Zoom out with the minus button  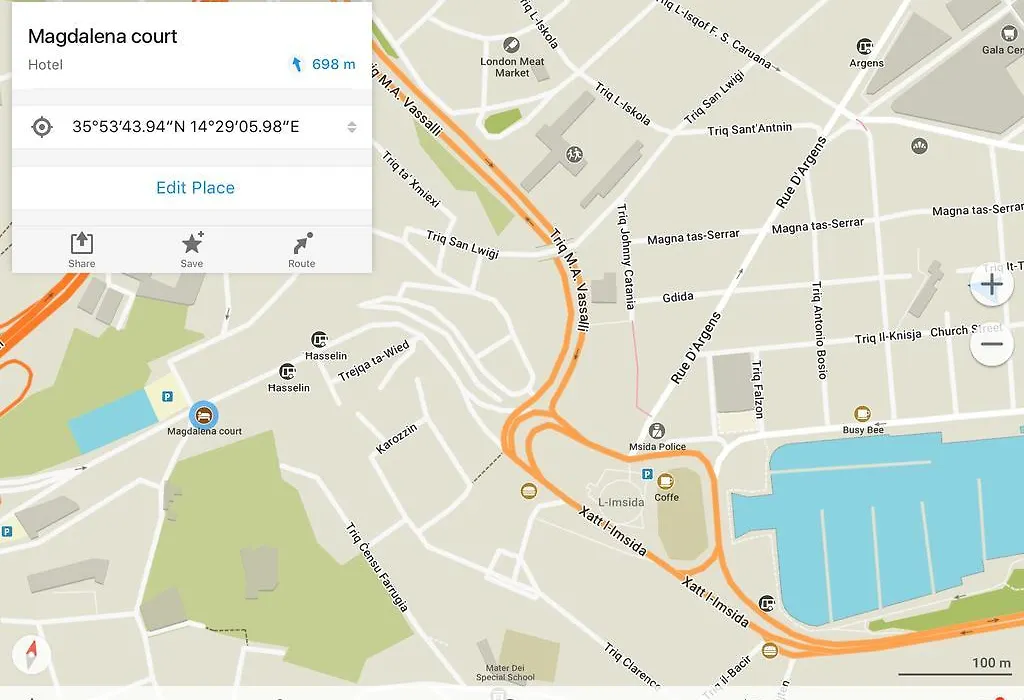[992, 344]
